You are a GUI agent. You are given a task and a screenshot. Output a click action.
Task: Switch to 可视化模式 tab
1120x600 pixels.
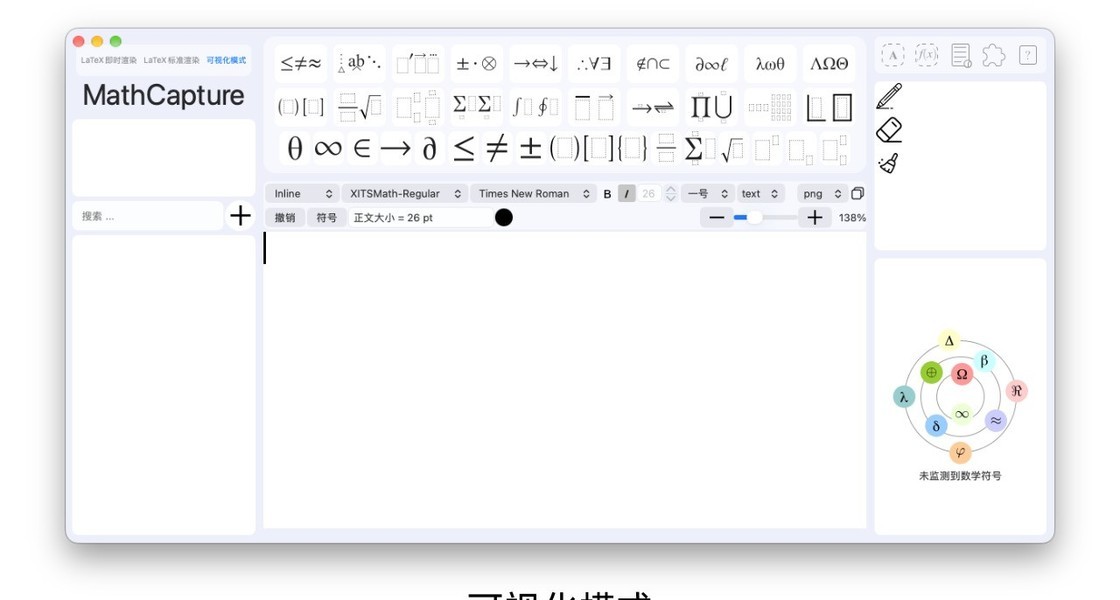pos(226,60)
